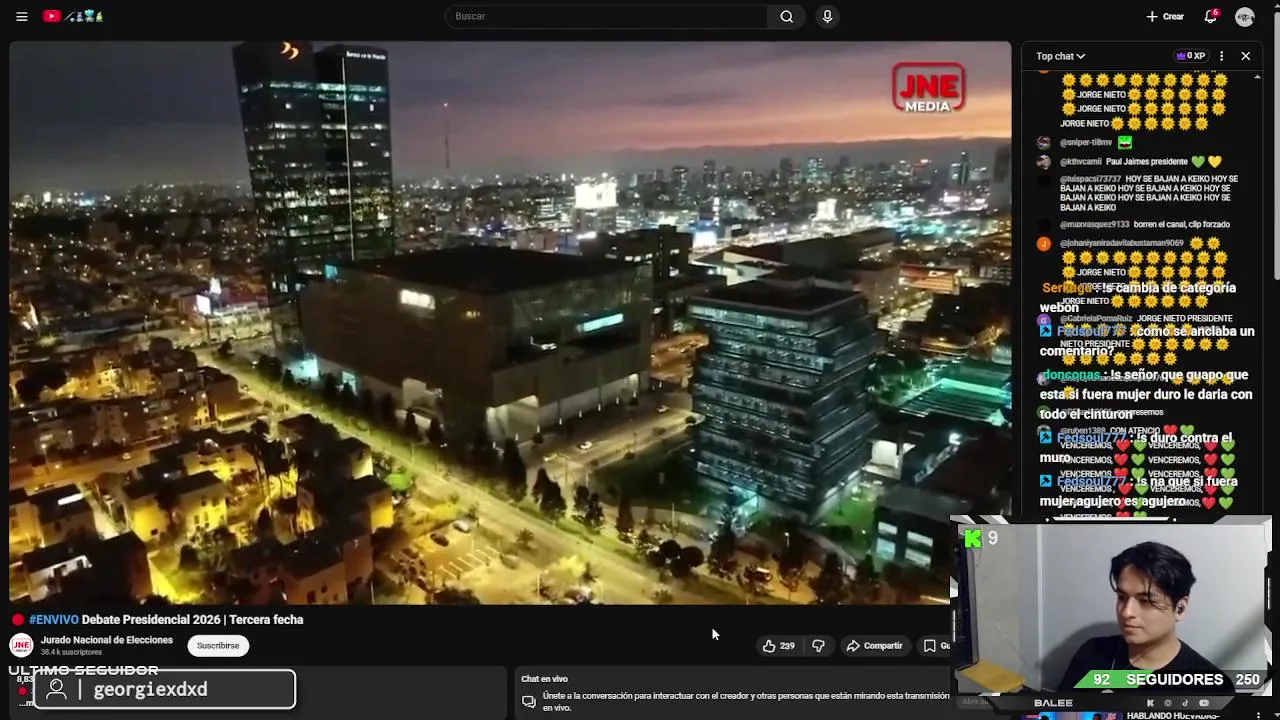Click the Debate Presidencial 2026 video title
Image resolution: width=1280 pixels, height=720 pixels.
pos(192,620)
